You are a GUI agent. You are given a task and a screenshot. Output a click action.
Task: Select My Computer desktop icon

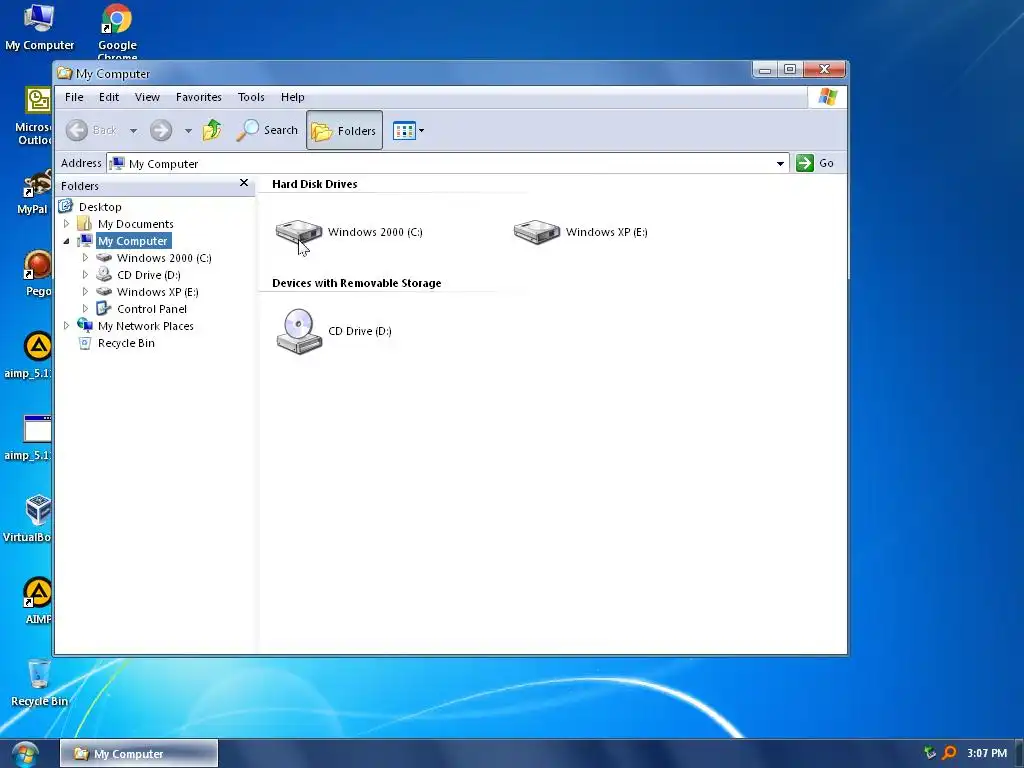coord(39,27)
